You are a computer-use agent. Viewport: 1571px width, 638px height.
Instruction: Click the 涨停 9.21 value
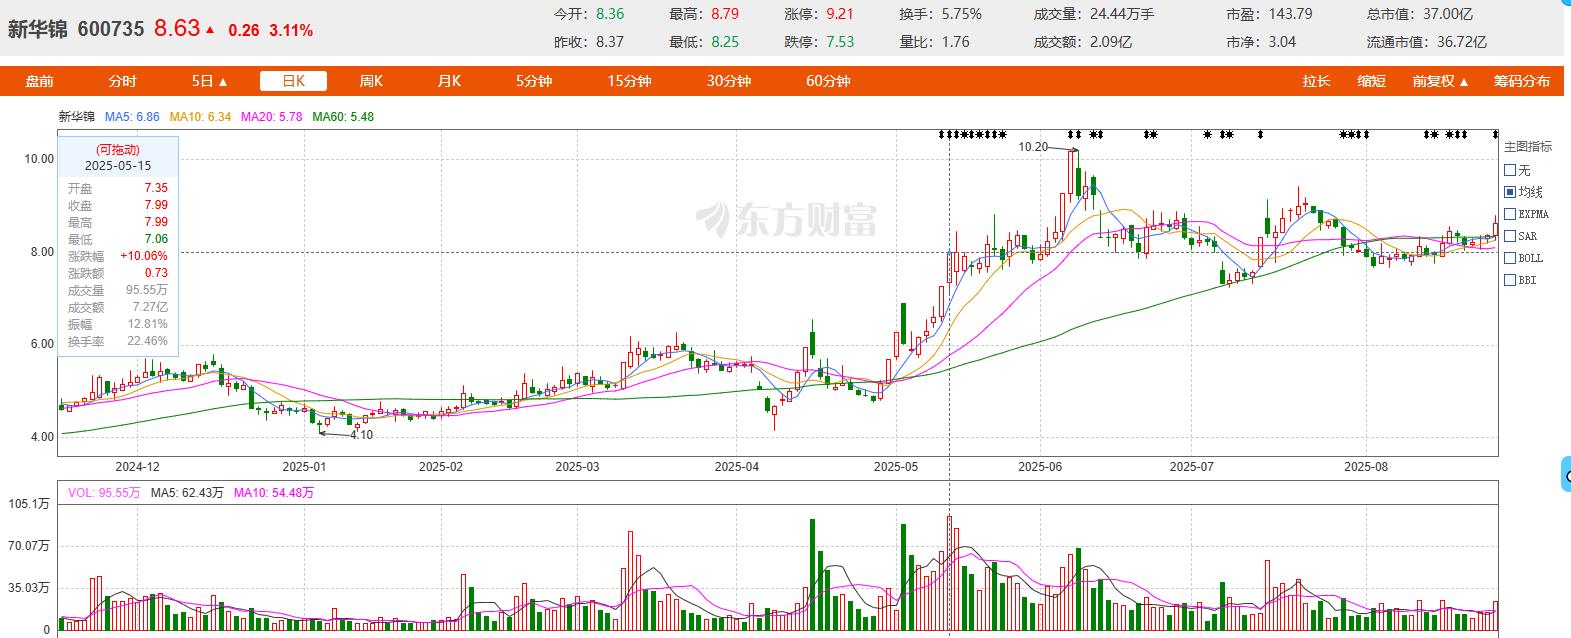840,14
